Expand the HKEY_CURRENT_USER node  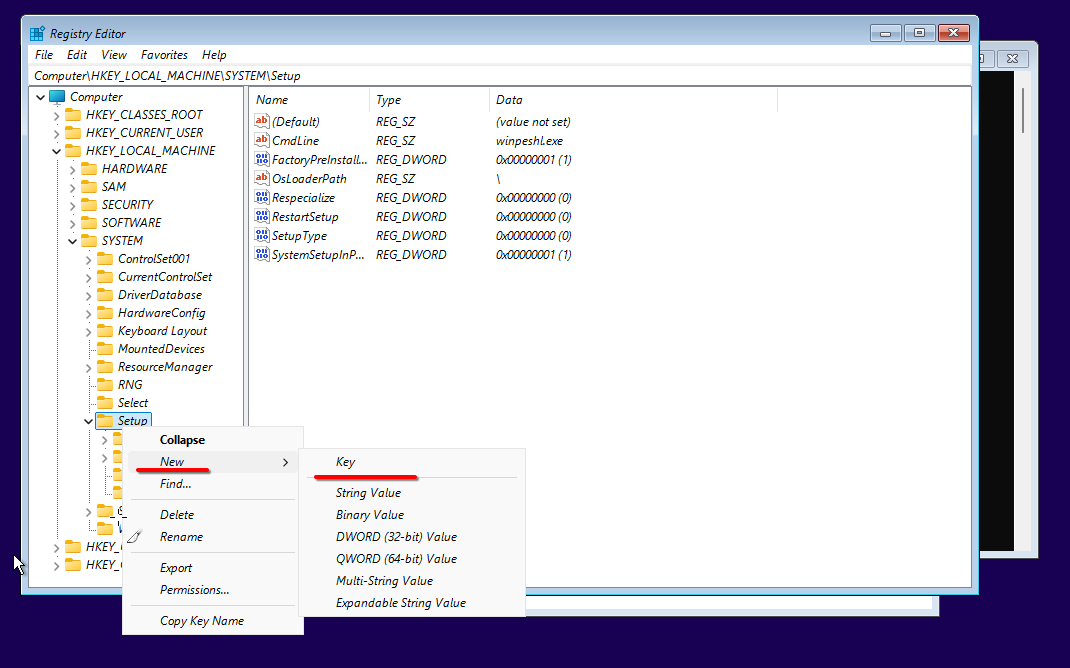pos(57,133)
